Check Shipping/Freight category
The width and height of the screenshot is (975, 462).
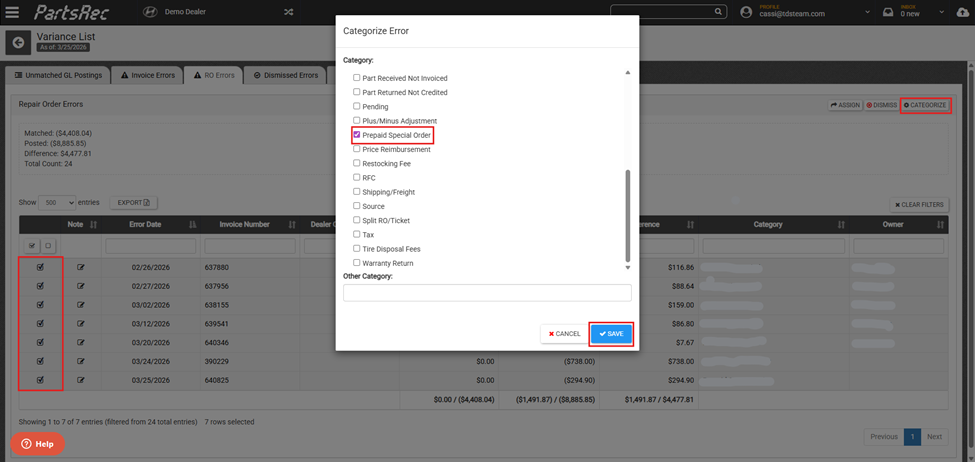coord(356,192)
